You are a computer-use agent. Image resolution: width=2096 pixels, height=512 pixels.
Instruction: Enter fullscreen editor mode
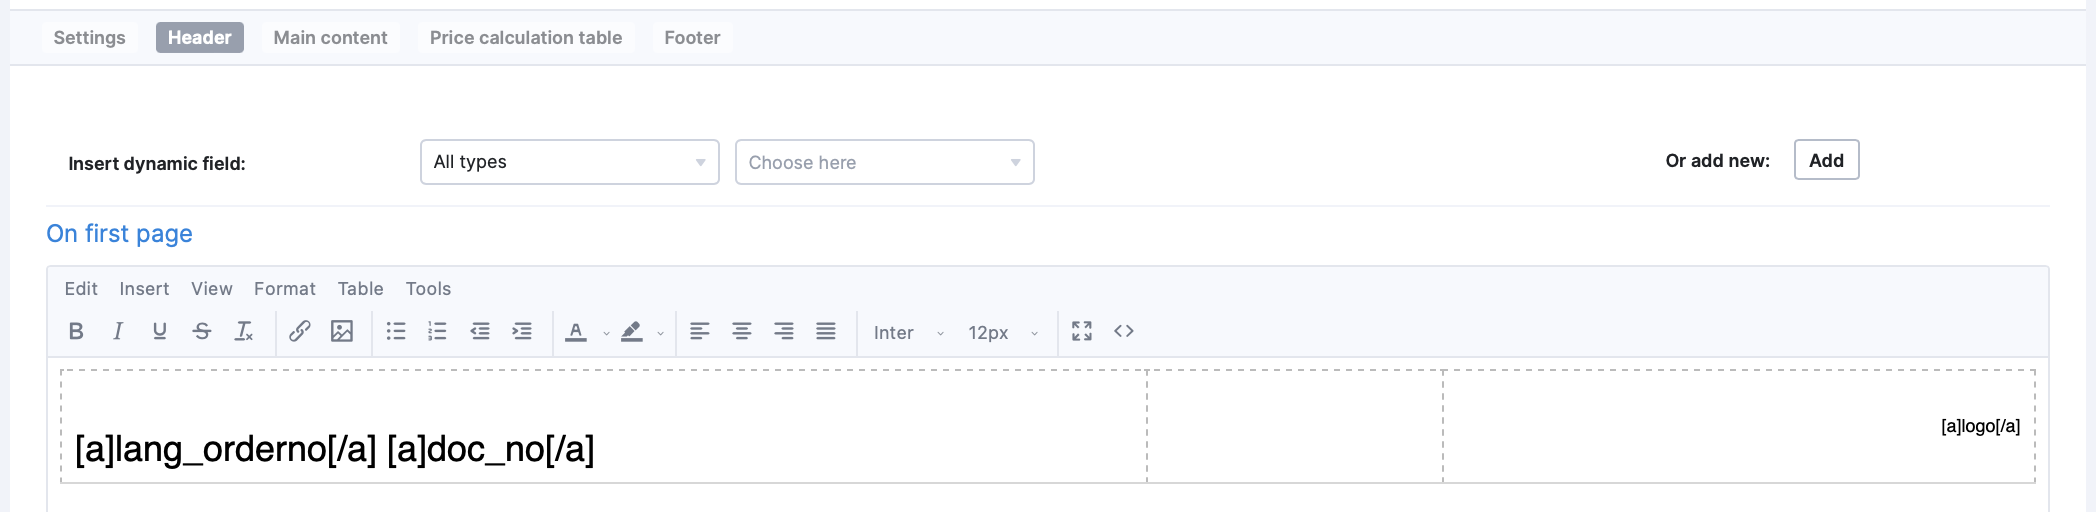pyautogui.click(x=1082, y=332)
